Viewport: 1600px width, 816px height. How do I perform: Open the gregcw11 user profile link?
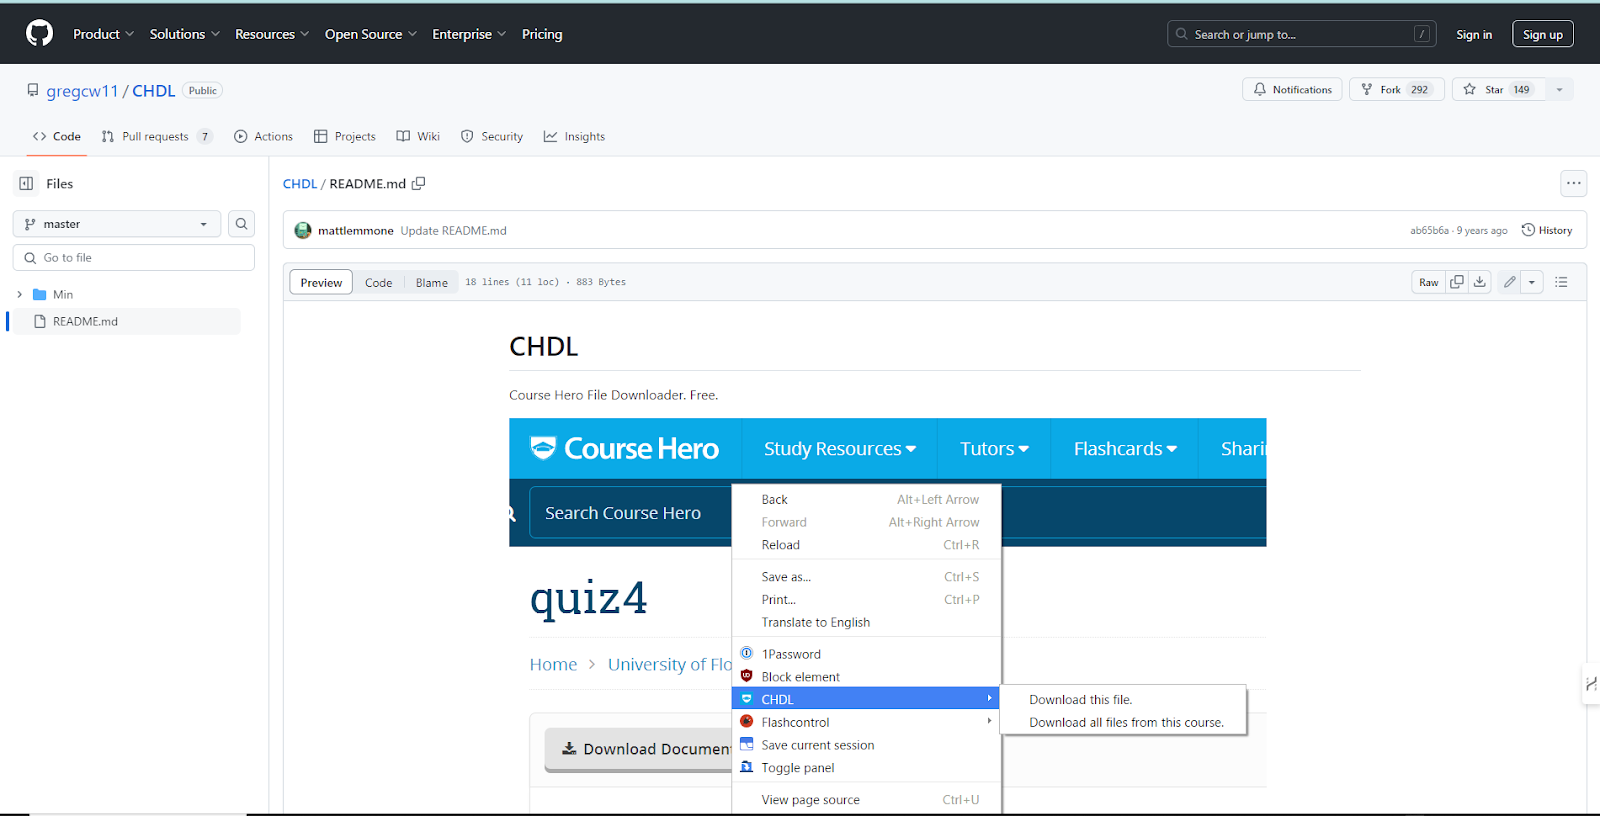coord(82,91)
